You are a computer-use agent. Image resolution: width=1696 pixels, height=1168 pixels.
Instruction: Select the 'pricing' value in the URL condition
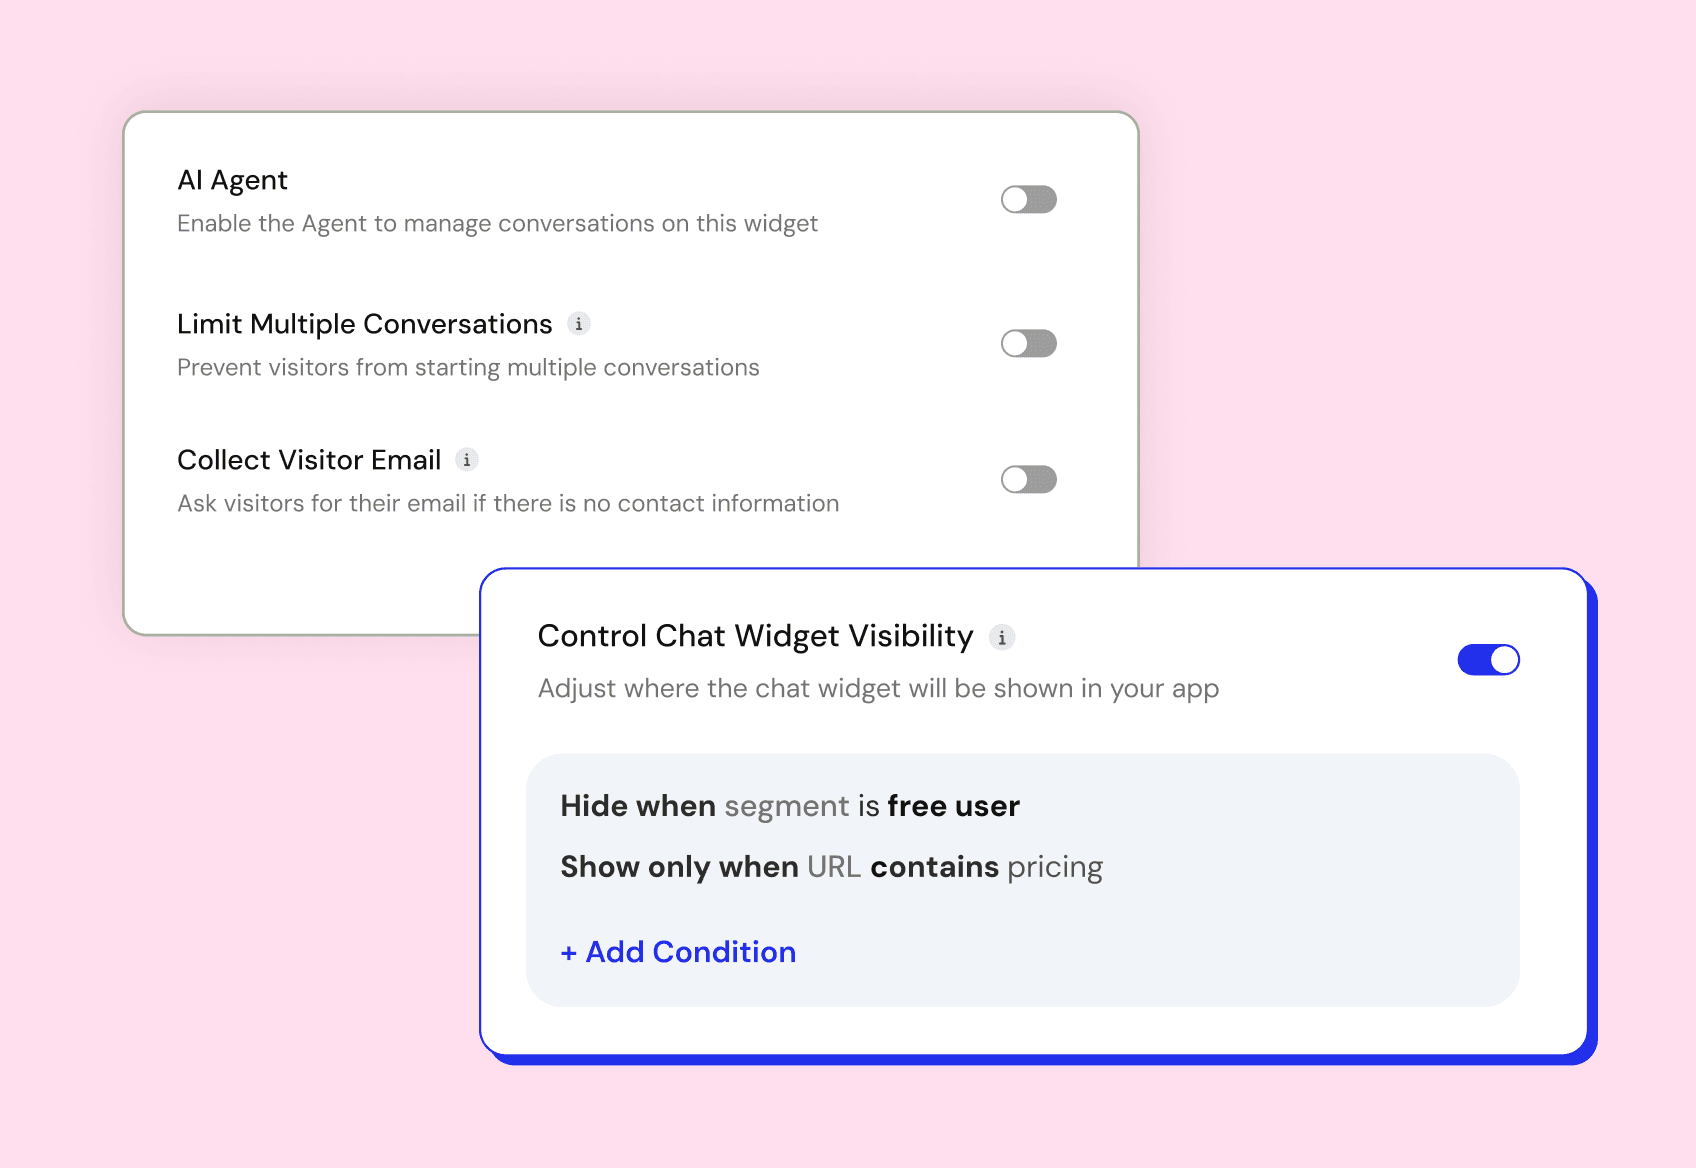1053,866
